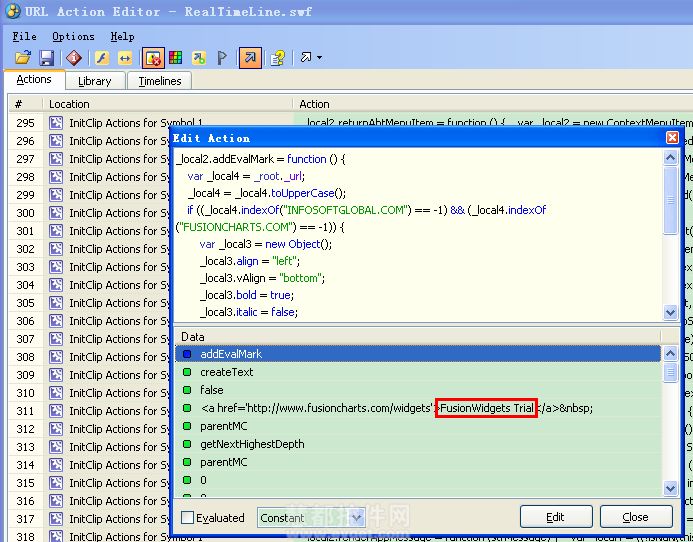Click the script icon on row 296

click(56, 141)
